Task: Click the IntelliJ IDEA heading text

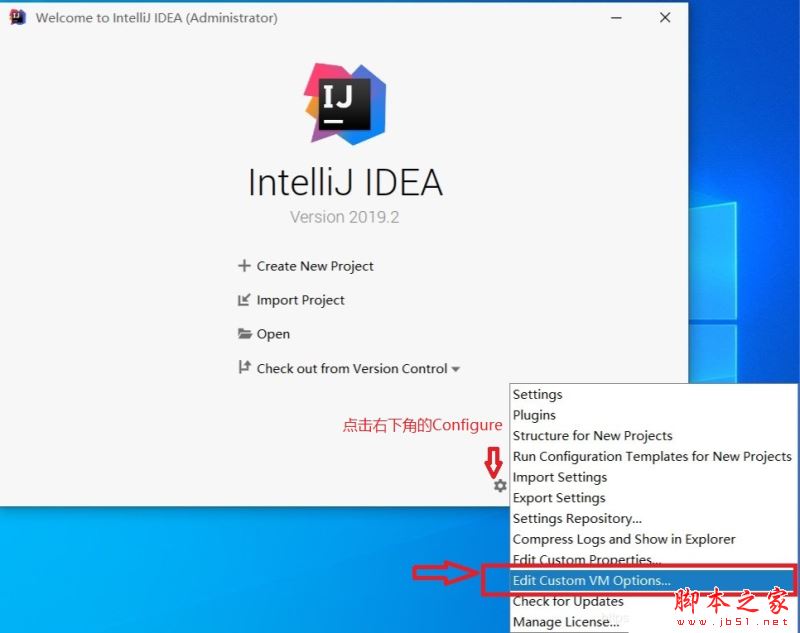Action: pos(345,182)
